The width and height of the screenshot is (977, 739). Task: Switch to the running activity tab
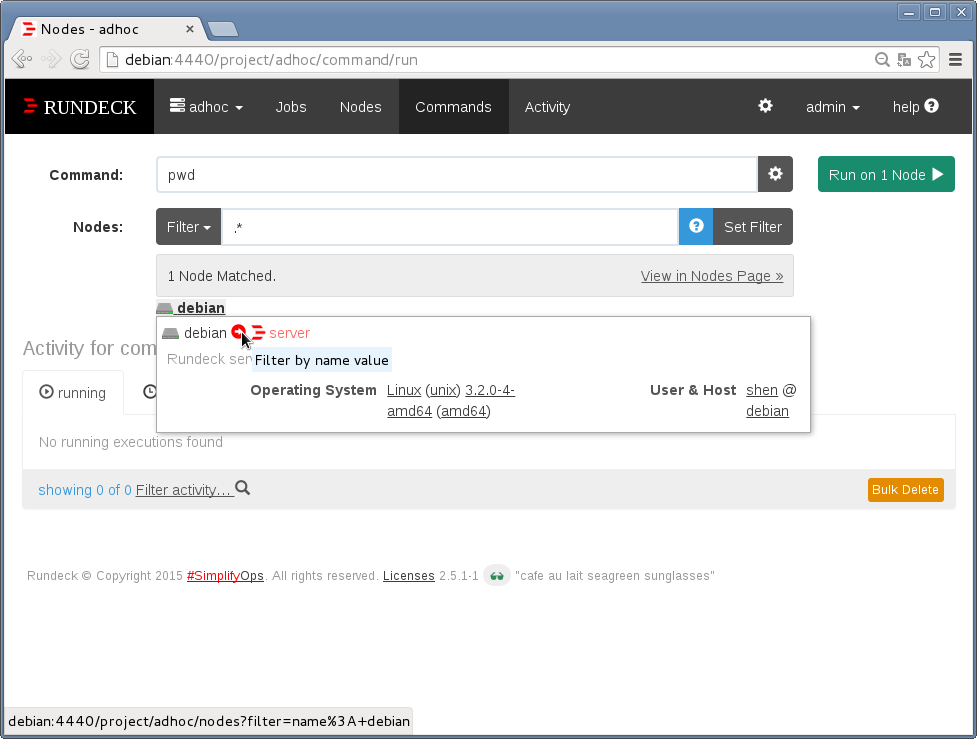pos(73,393)
